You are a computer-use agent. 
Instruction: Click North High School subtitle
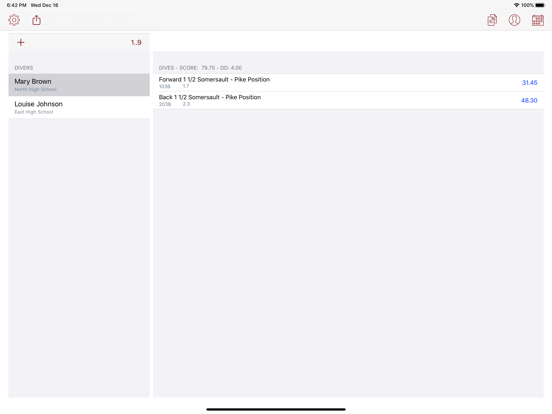35,89
